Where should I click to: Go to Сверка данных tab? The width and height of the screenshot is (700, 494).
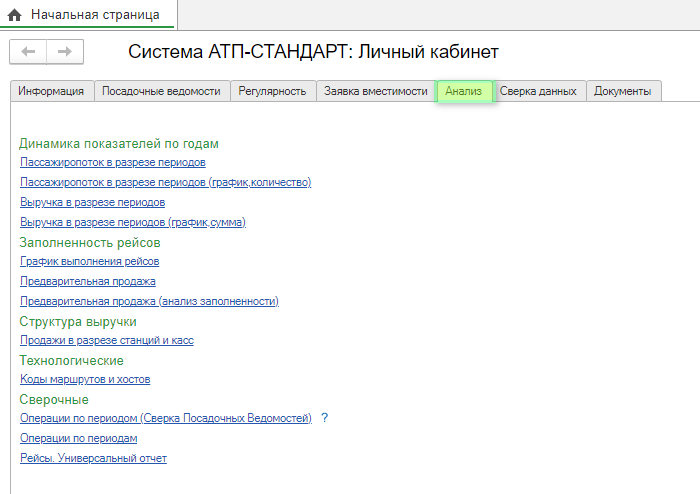pos(538,91)
